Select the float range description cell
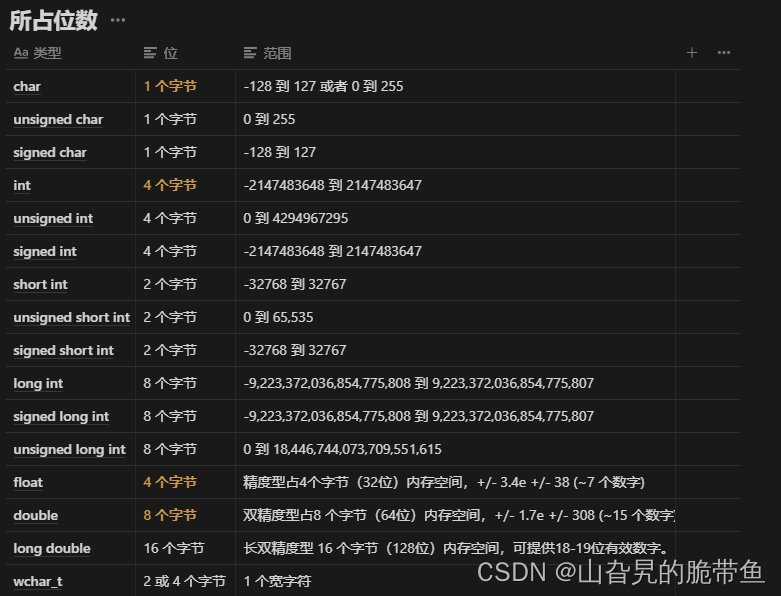This screenshot has height=596, width=781. click(455, 482)
